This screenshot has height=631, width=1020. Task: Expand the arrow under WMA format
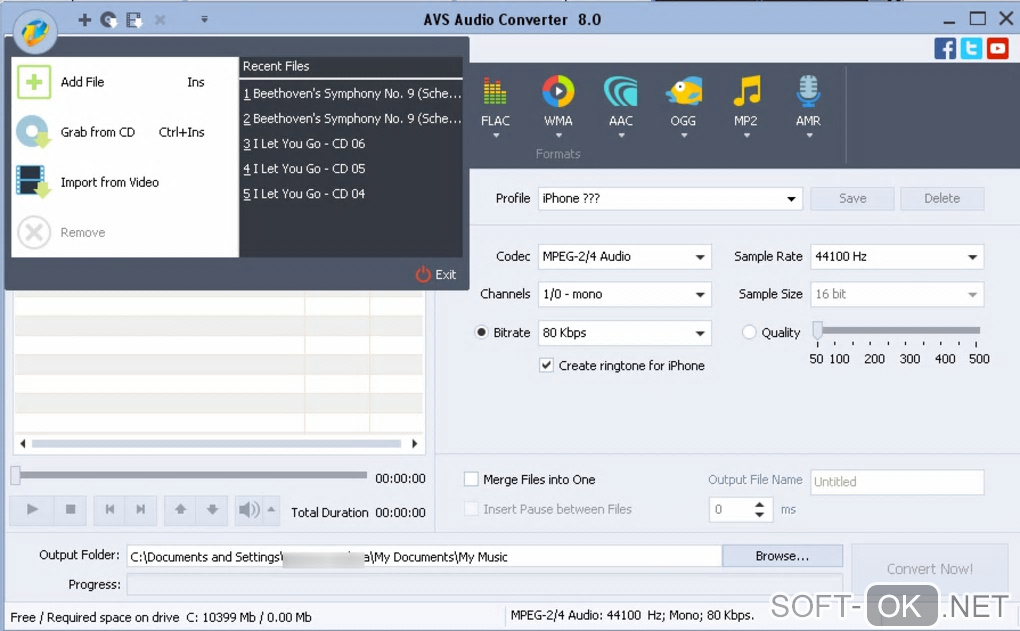tap(559, 136)
